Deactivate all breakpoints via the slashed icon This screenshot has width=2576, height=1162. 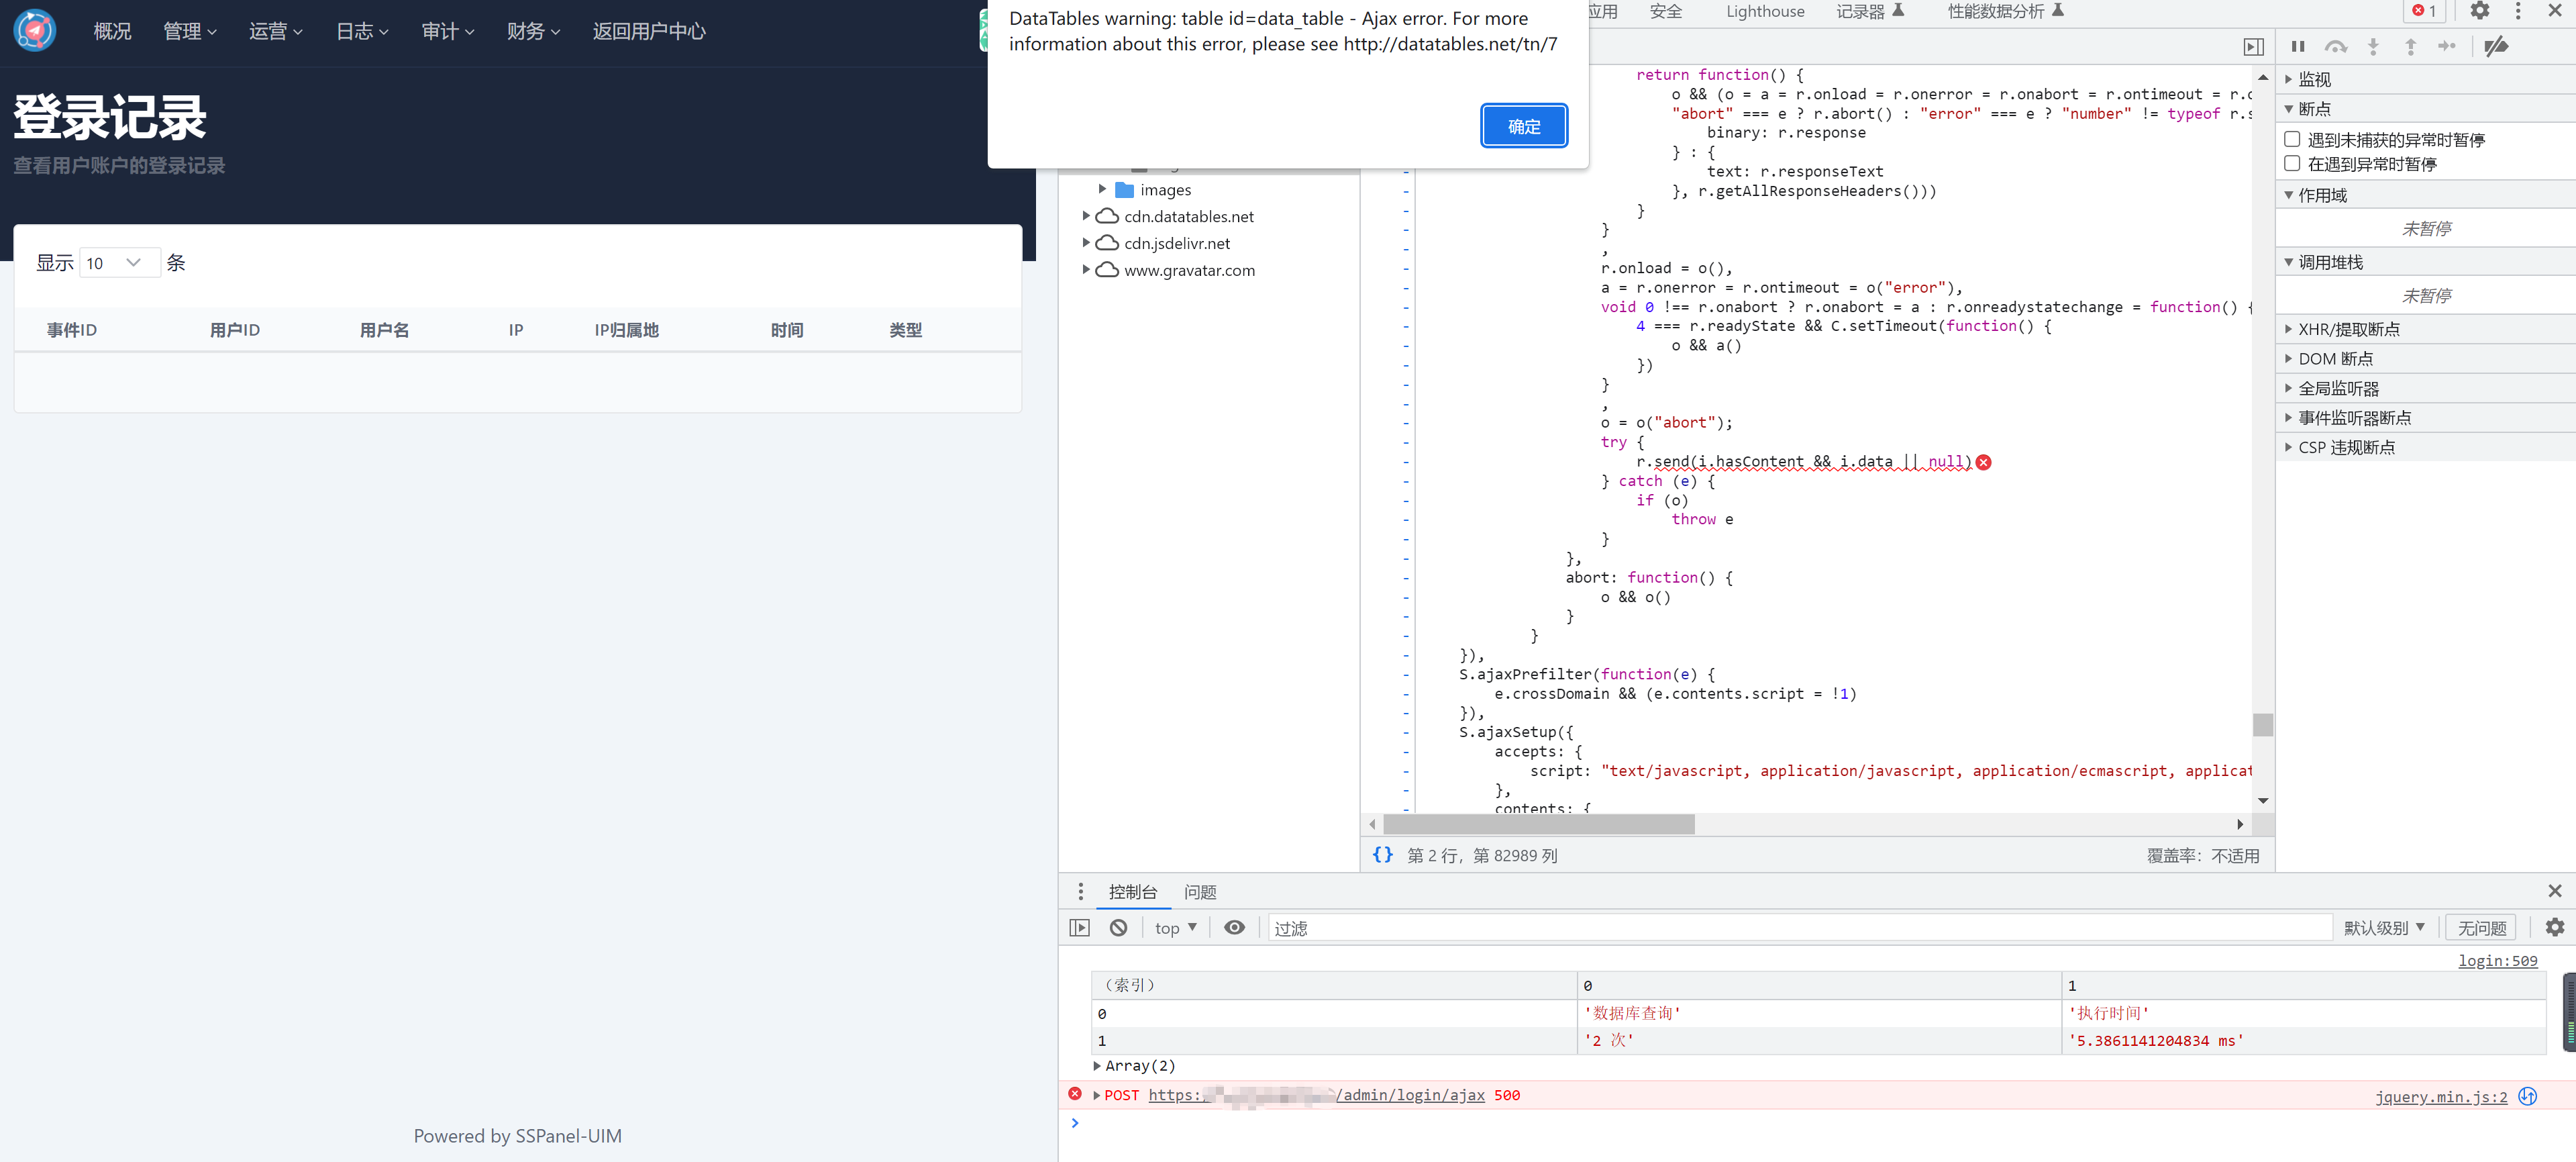coord(2497,46)
